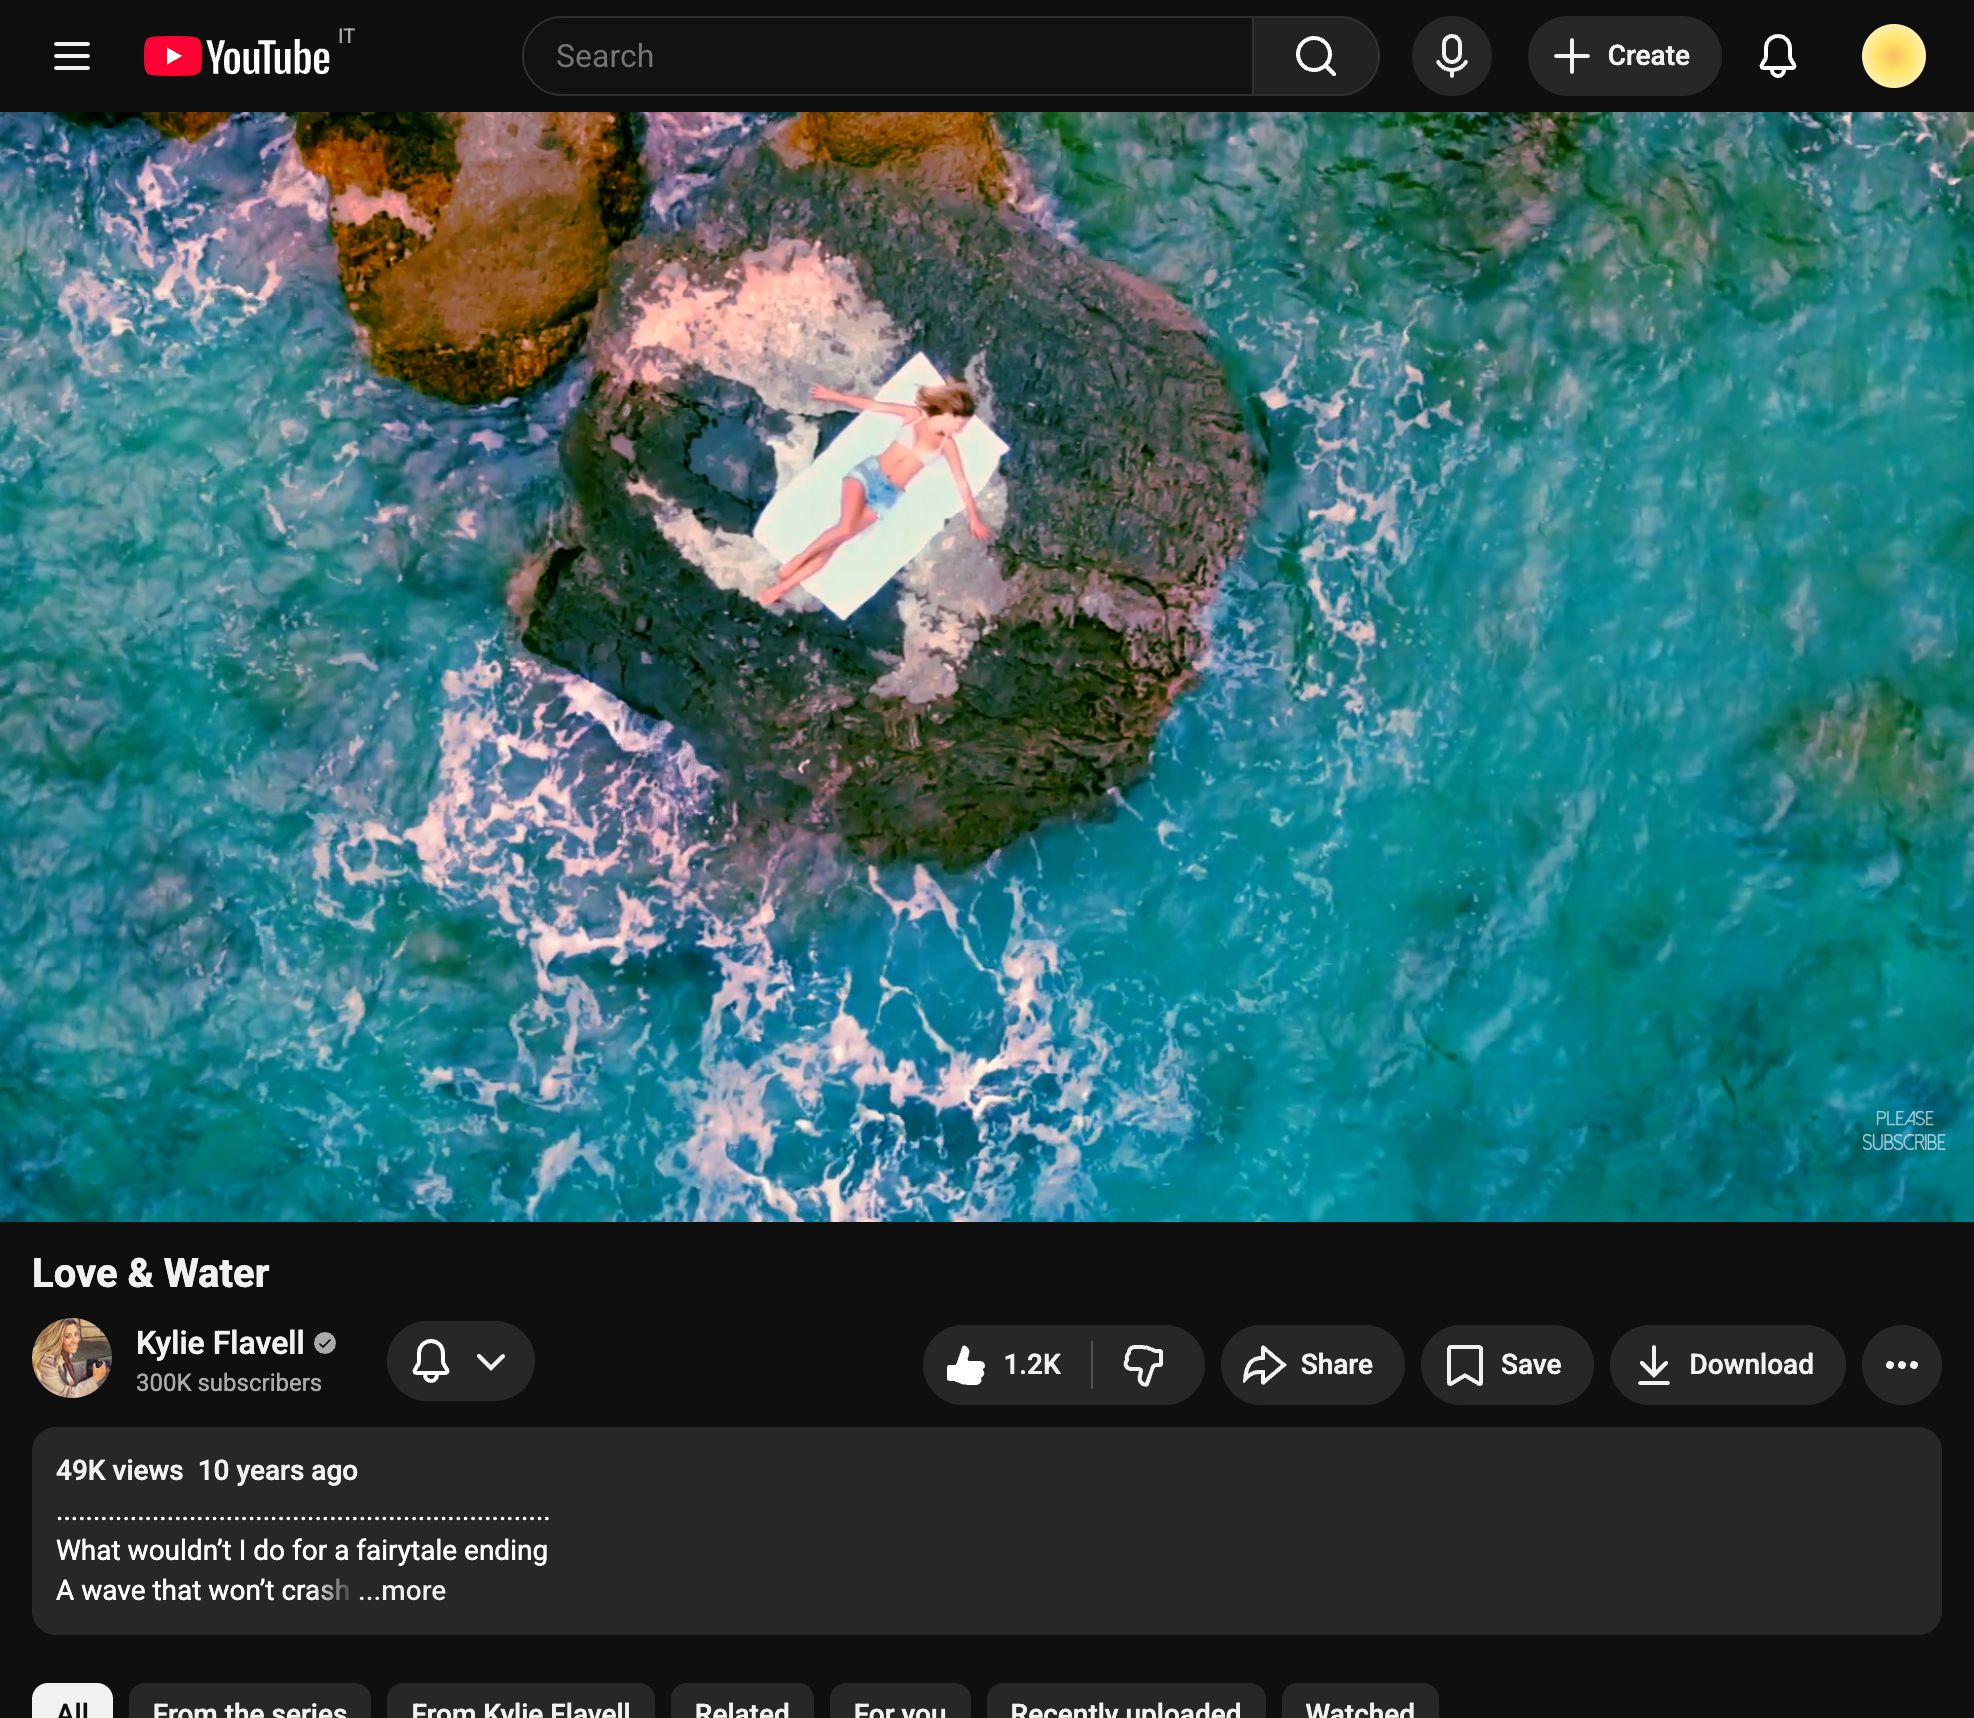Open the notifications bell in header

click(x=1777, y=56)
